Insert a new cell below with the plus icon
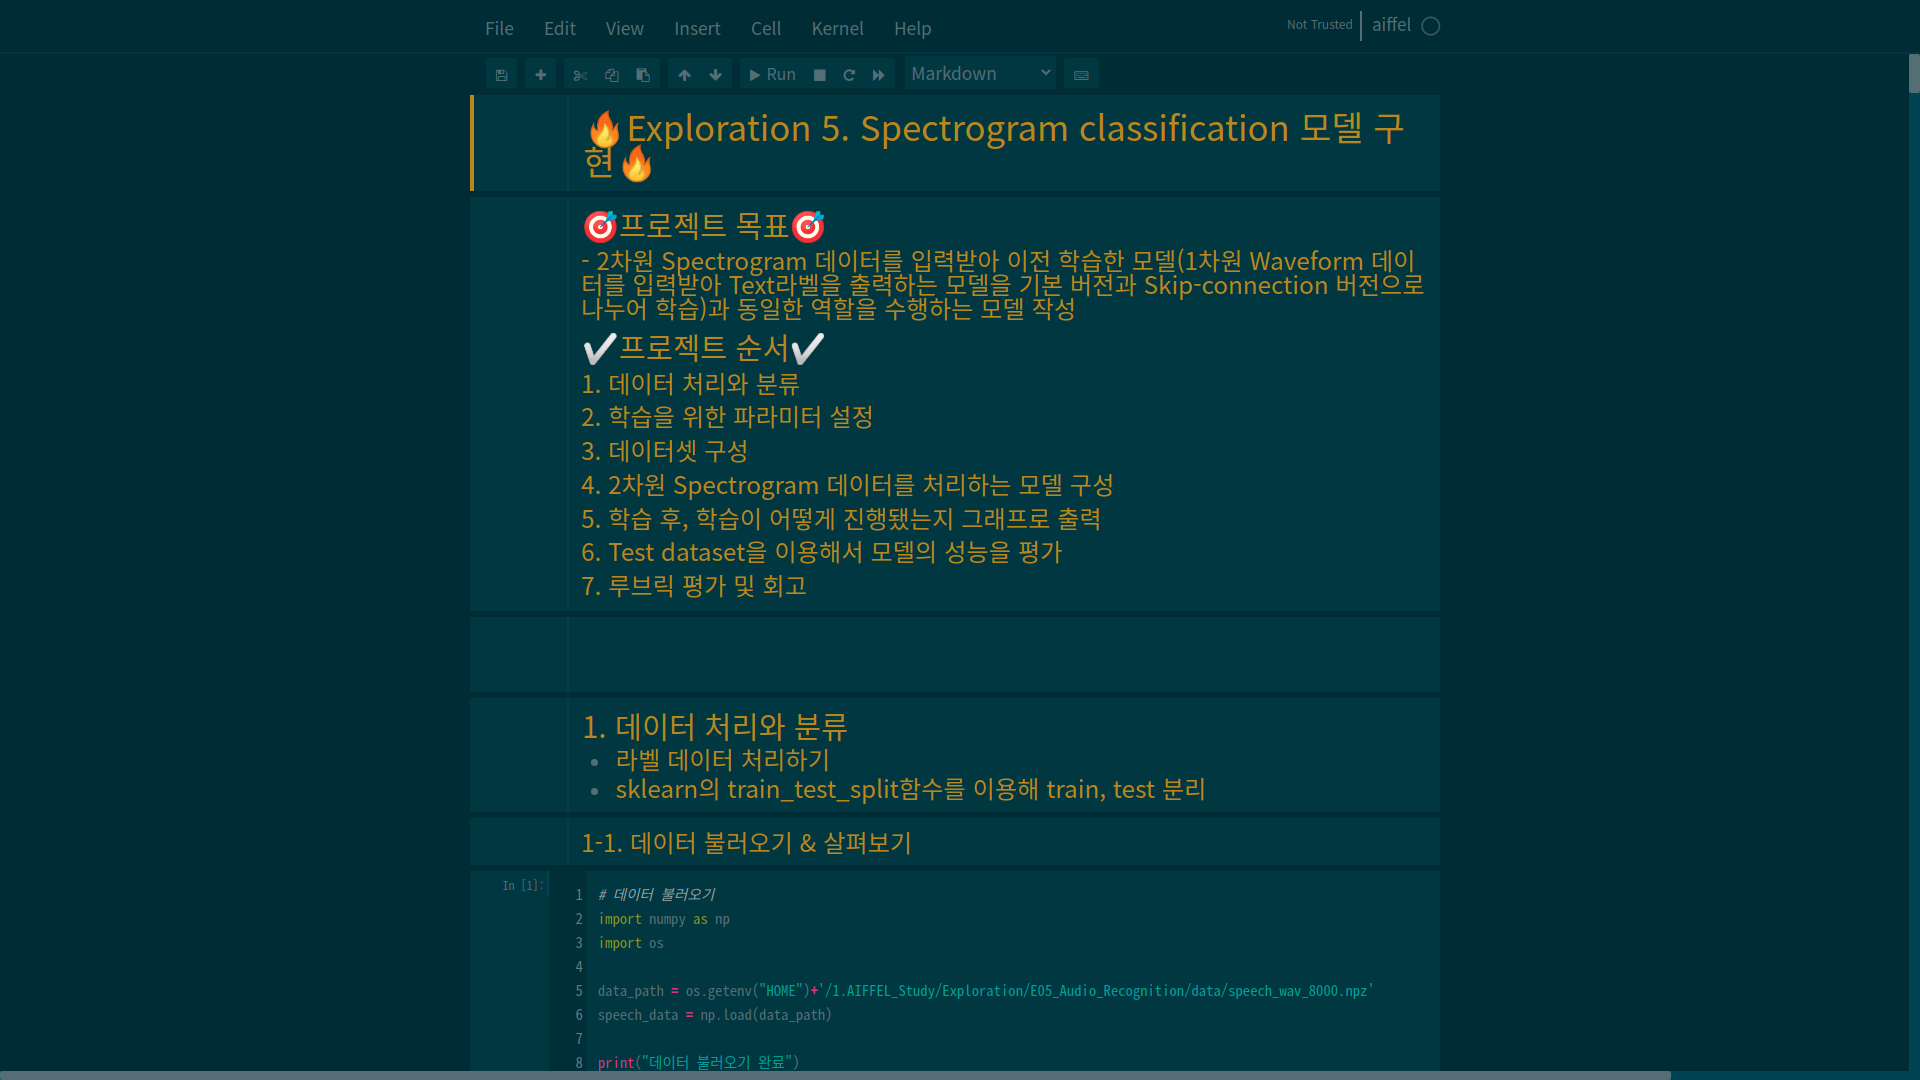This screenshot has width=1920, height=1080. tap(540, 75)
